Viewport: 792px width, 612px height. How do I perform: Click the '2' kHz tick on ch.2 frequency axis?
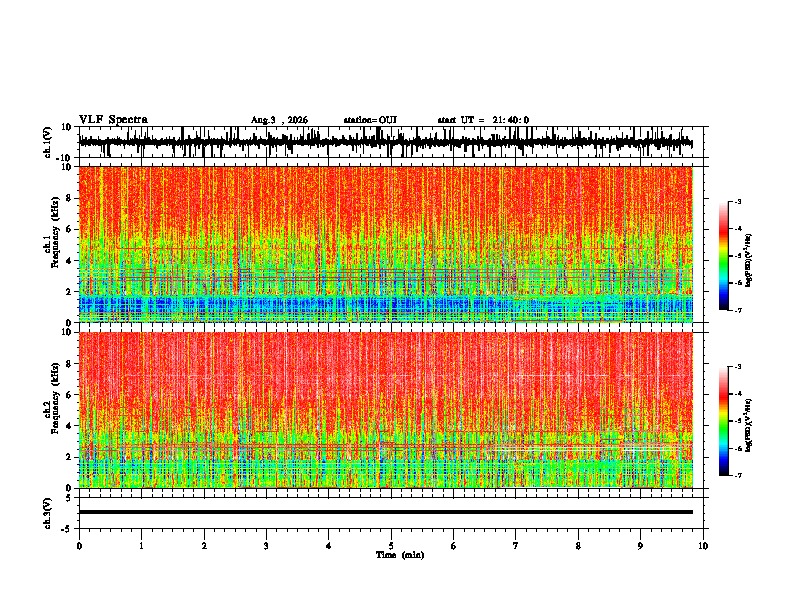[69, 457]
